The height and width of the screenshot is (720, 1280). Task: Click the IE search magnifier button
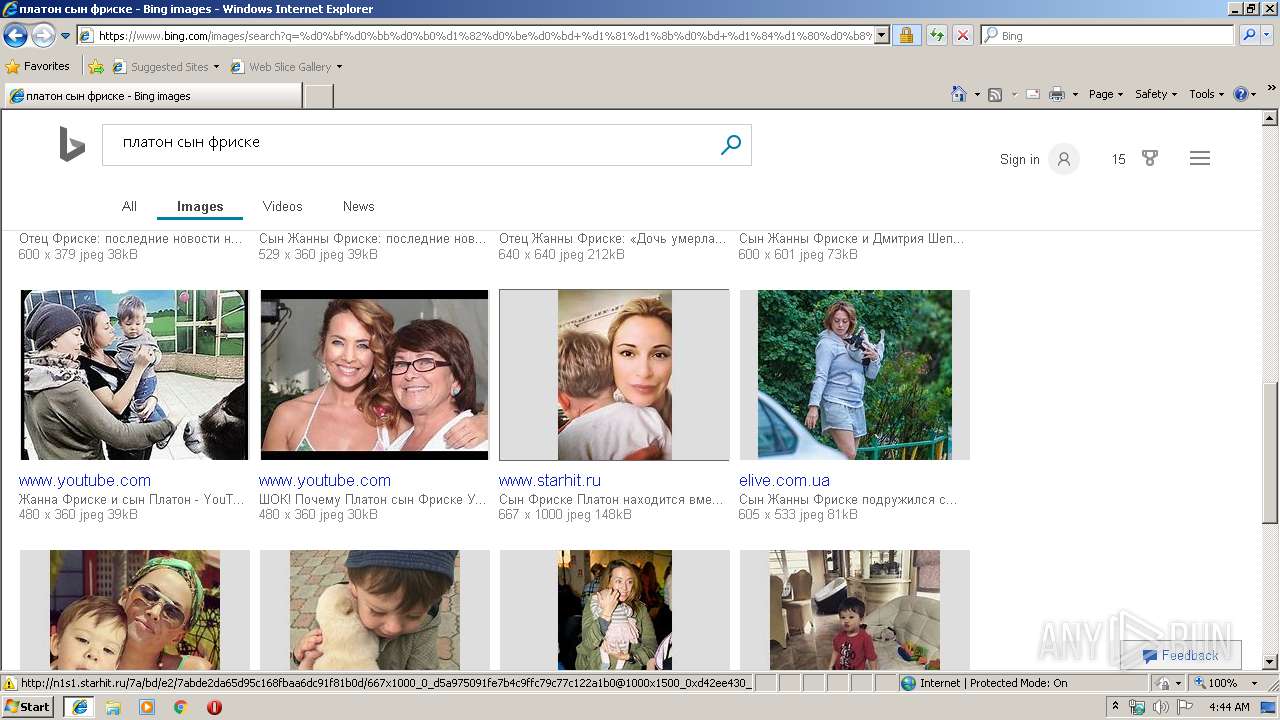point(1247,36)
